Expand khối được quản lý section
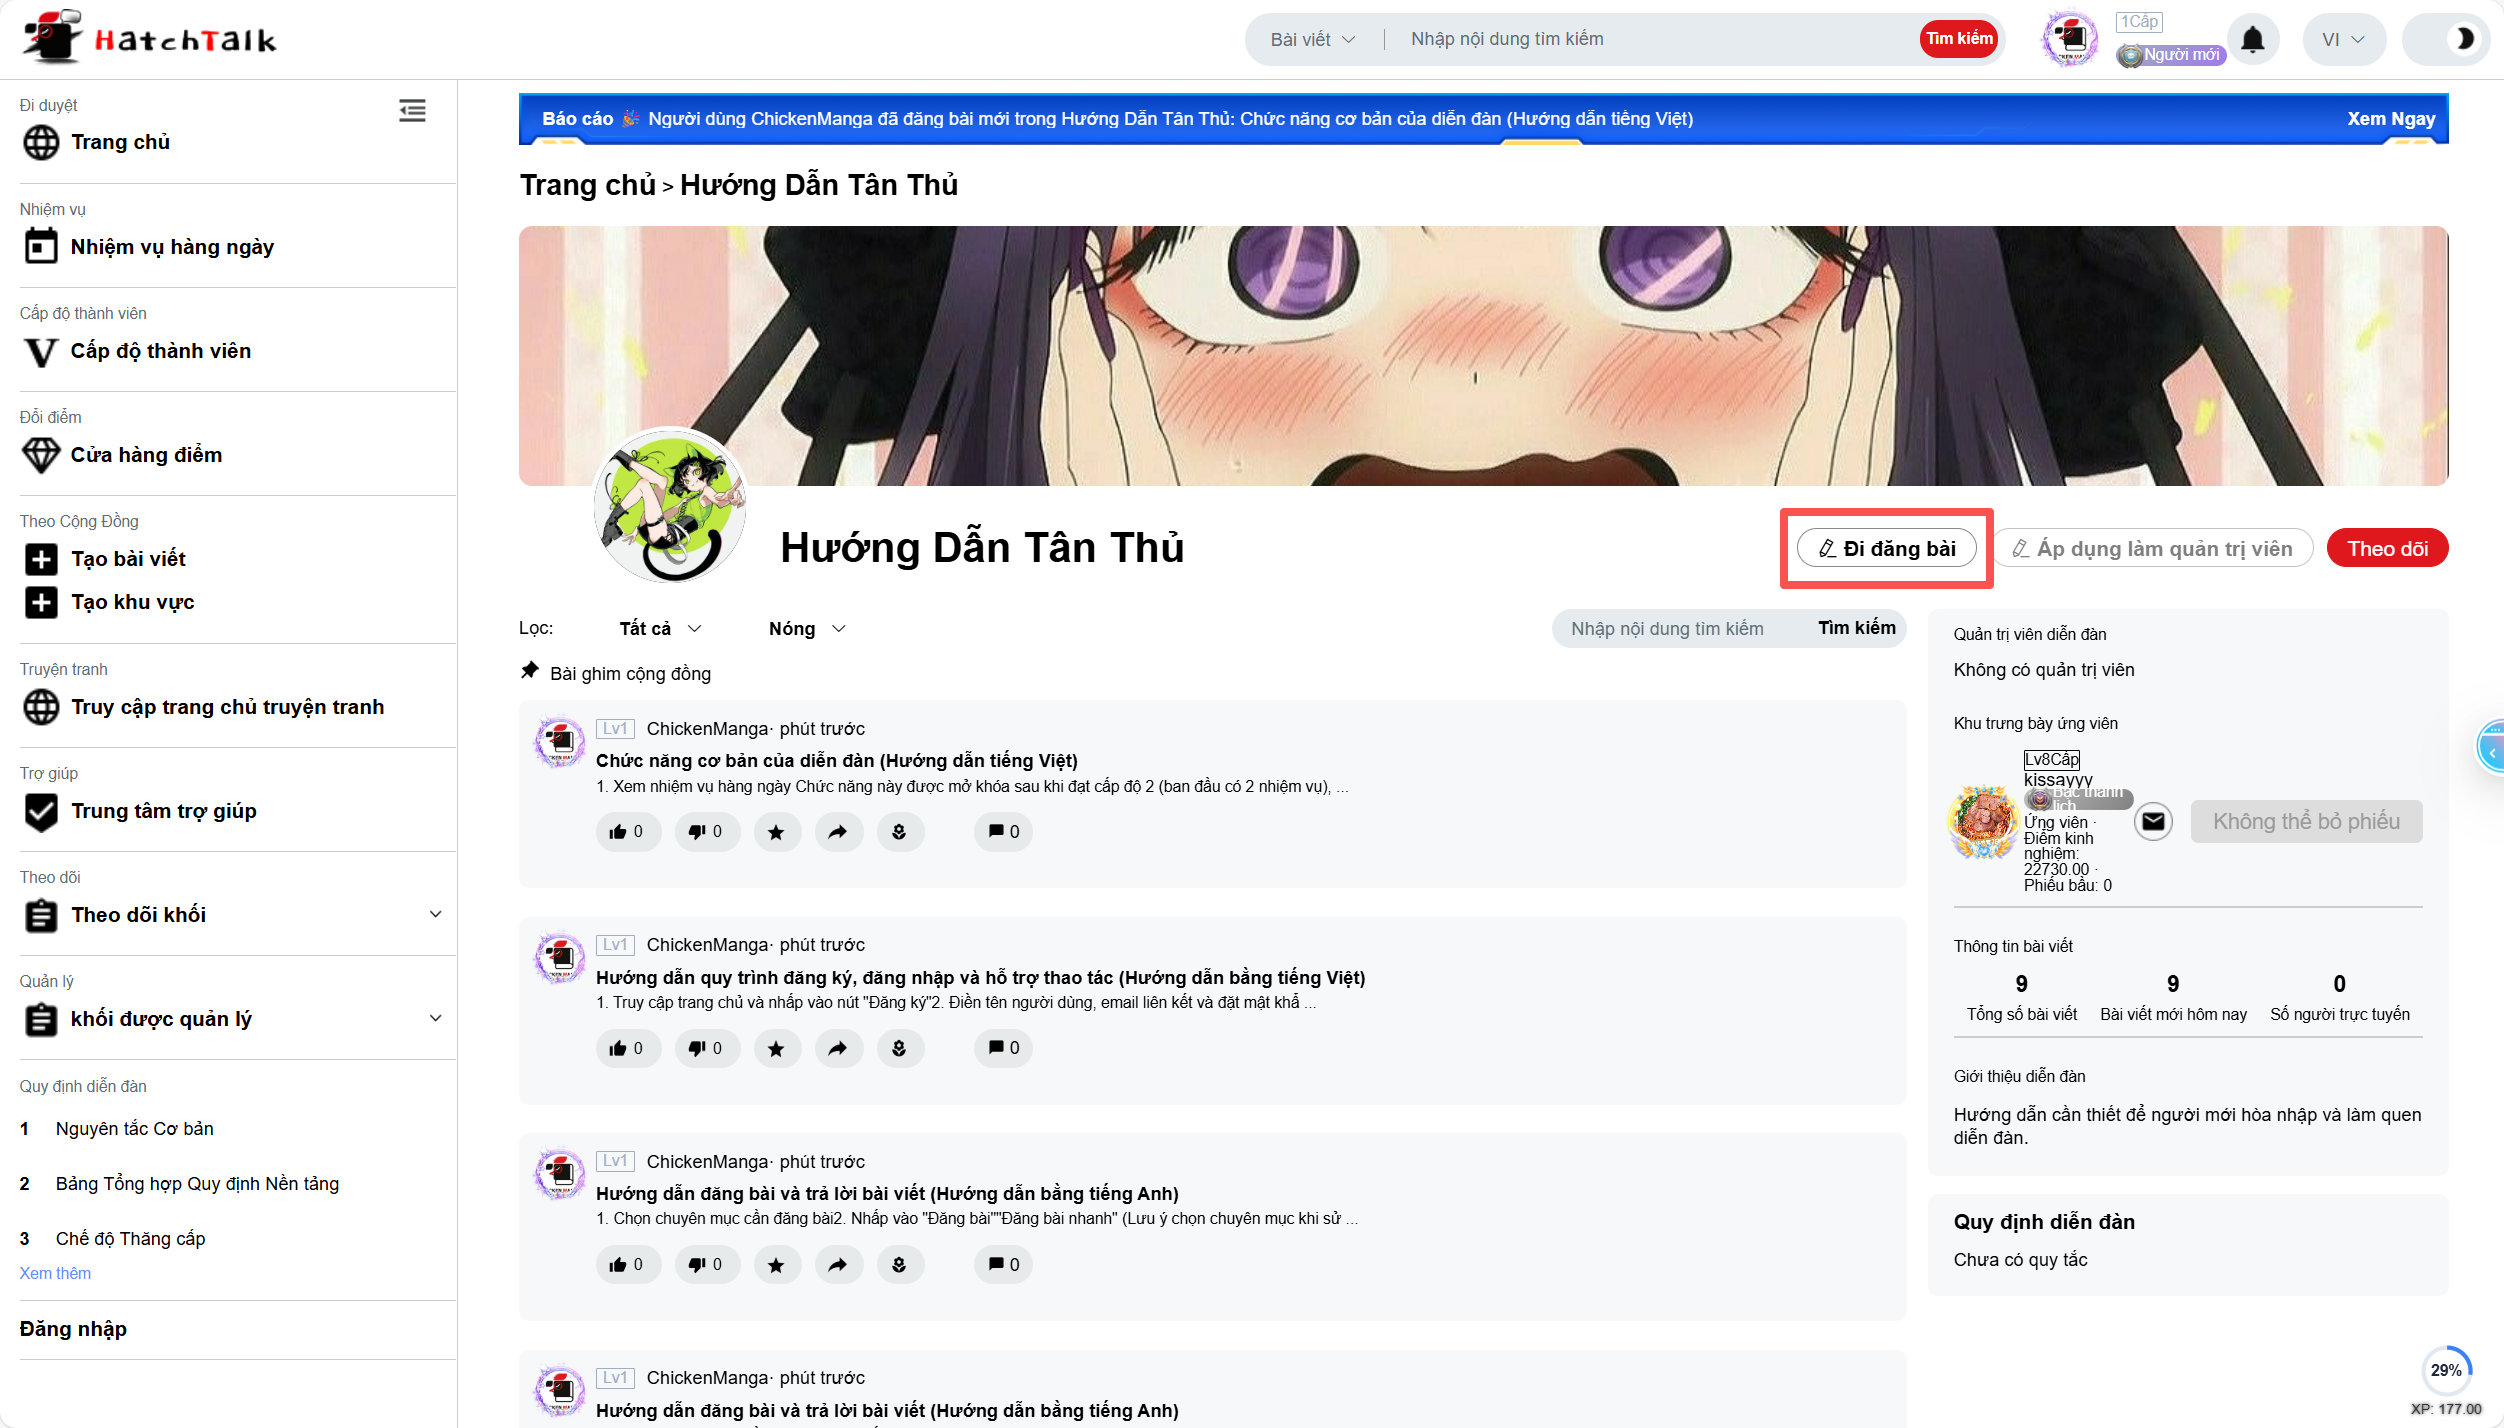This screenshot has width=2504, height=1428. [x=435, y=1018]
